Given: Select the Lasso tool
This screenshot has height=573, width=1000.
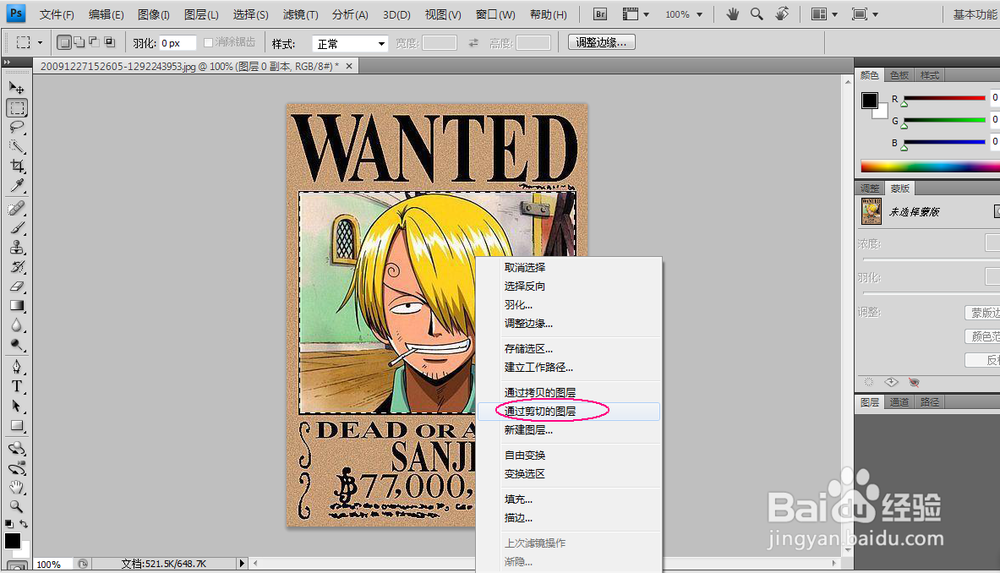Looking at the screenshot, I should pos(17,127).
